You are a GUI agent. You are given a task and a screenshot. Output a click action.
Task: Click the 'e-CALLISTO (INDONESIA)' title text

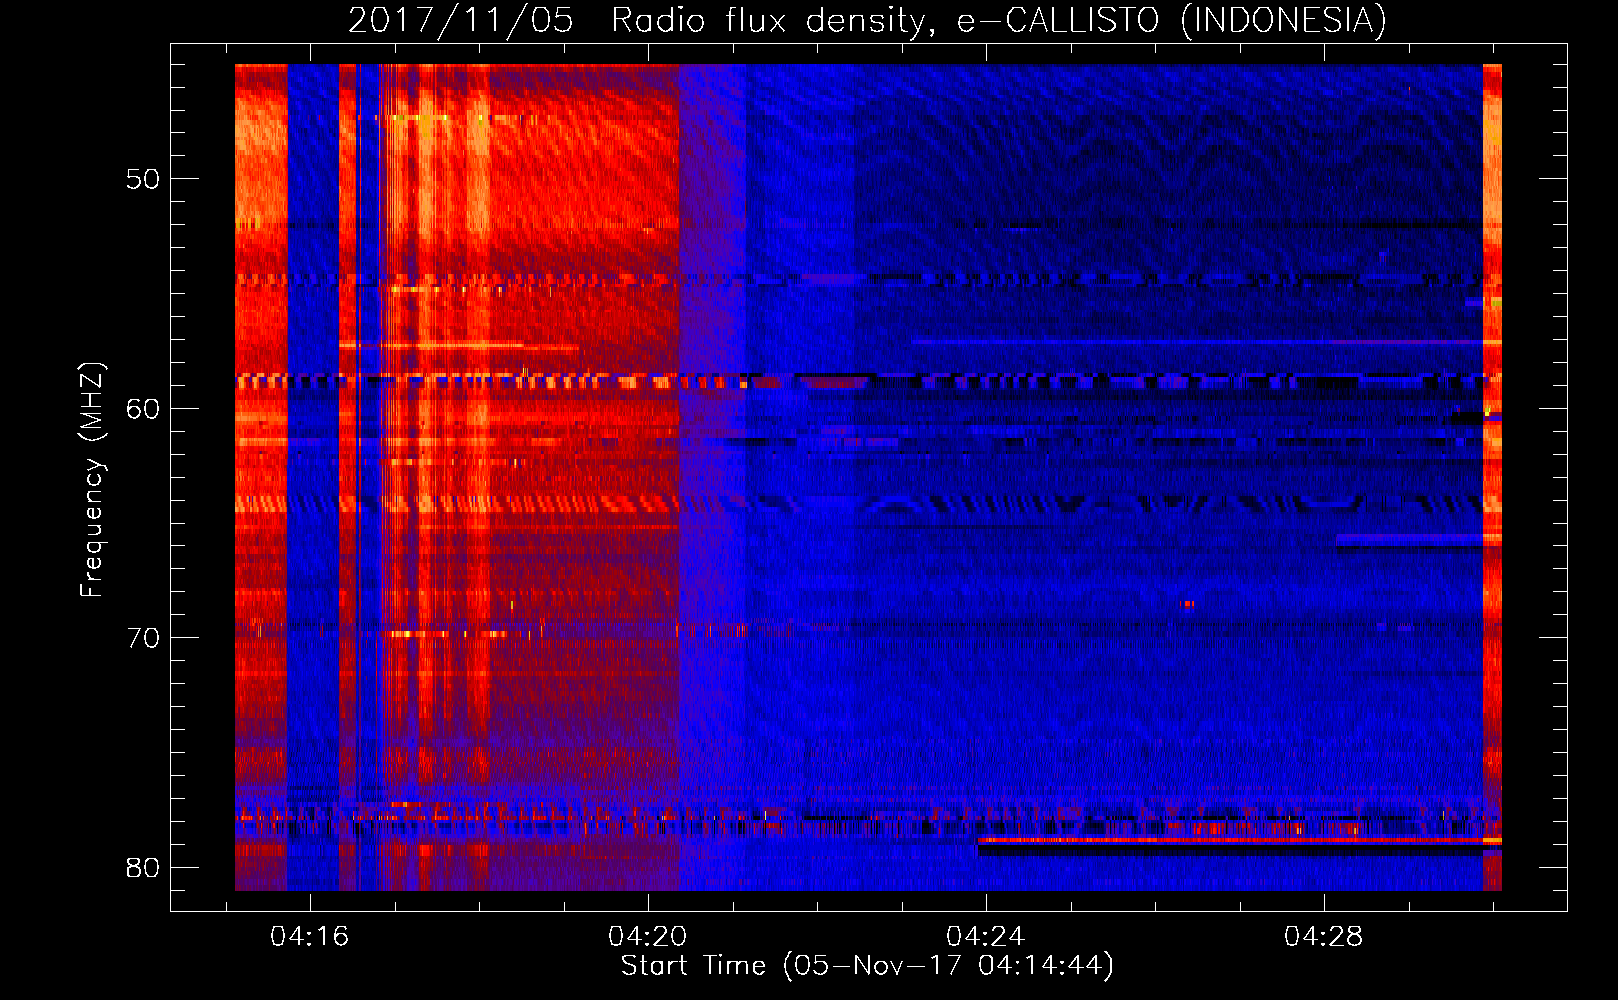[x=1172, y=21]
